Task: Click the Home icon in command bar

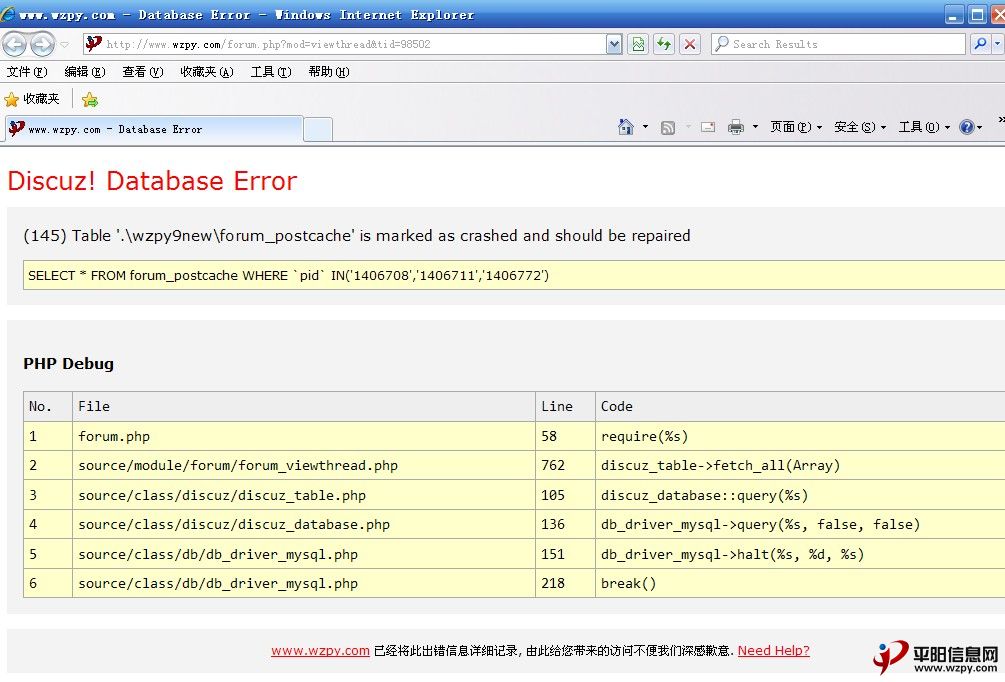Action: (x=626, y=127)
